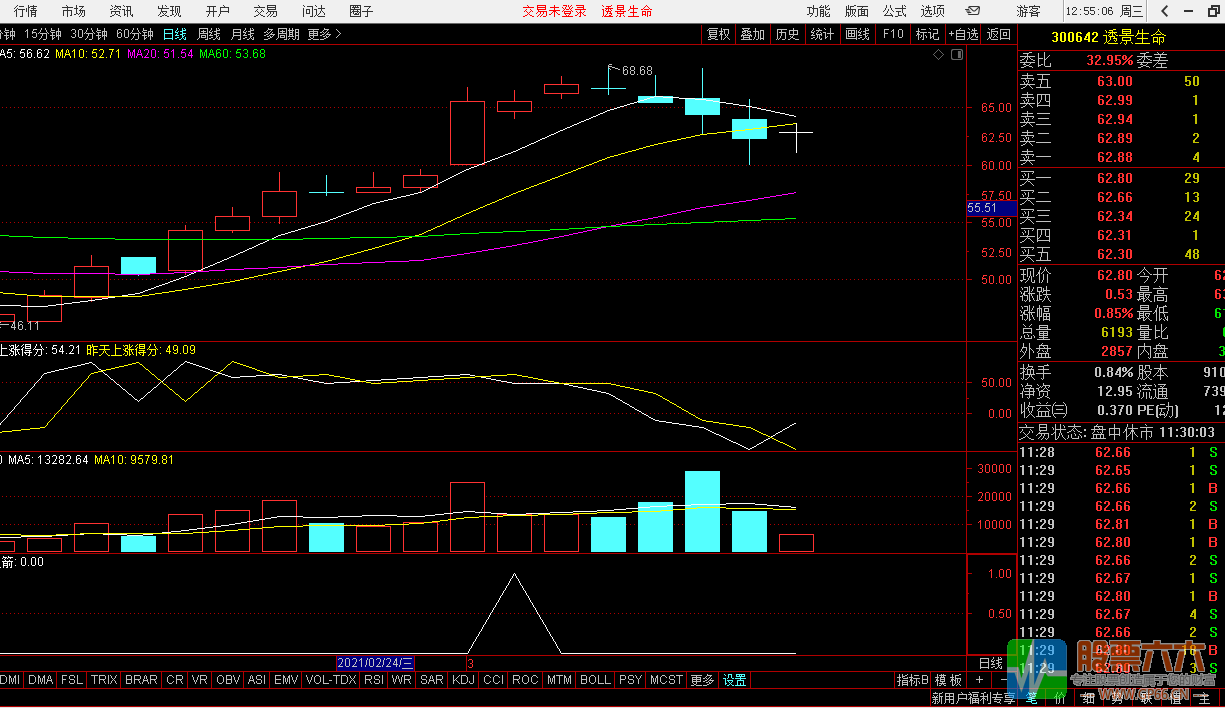Open the 行情 menu
Image resolution: width=1225 pixels, height=709 pixels.
point(26,11)
